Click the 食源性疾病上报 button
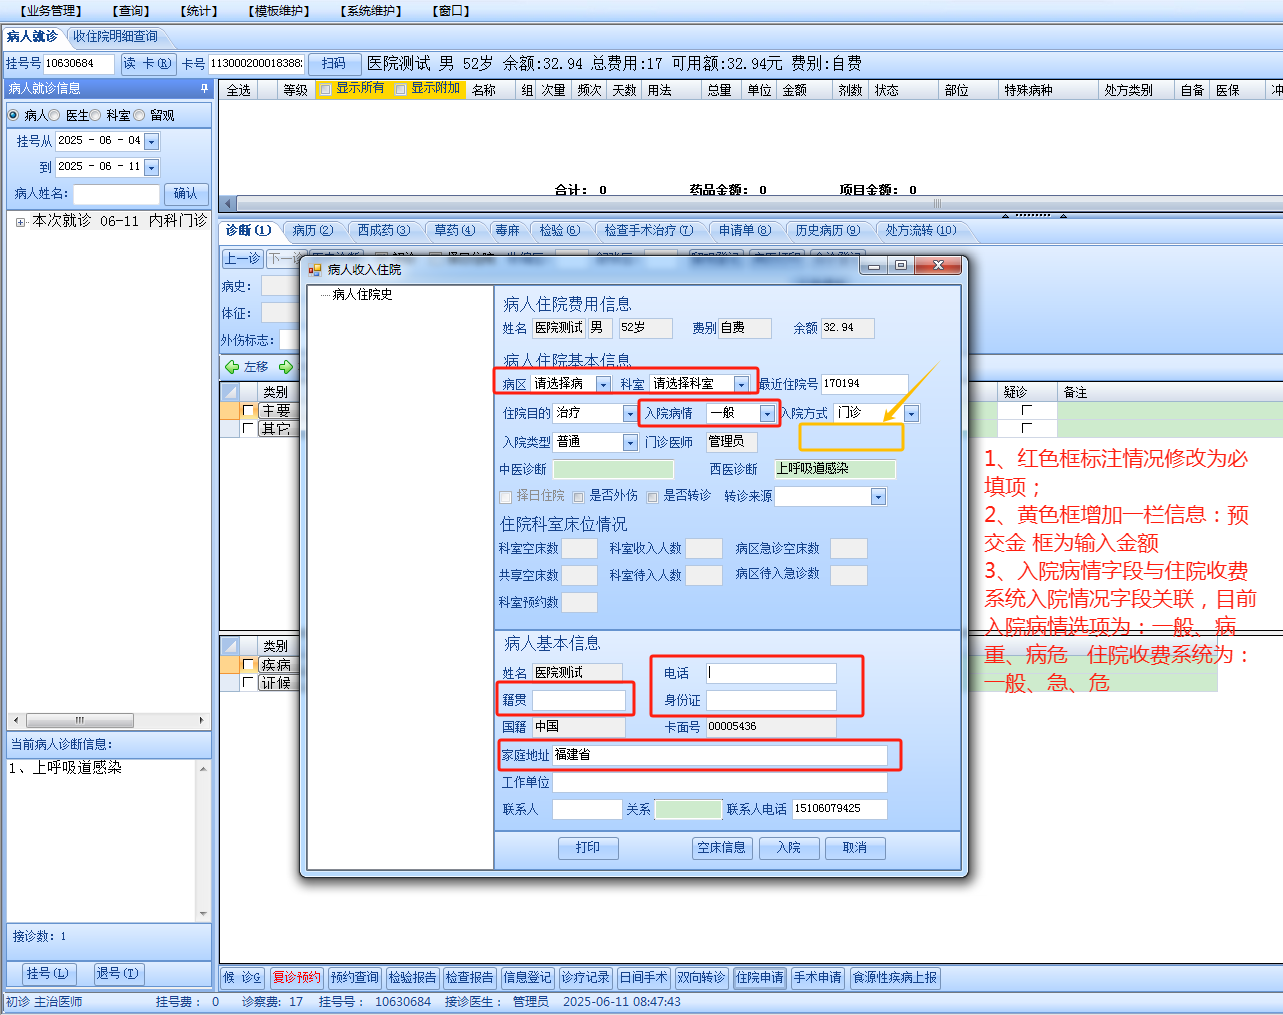The image size is (1283, 1015). [895, 978]
